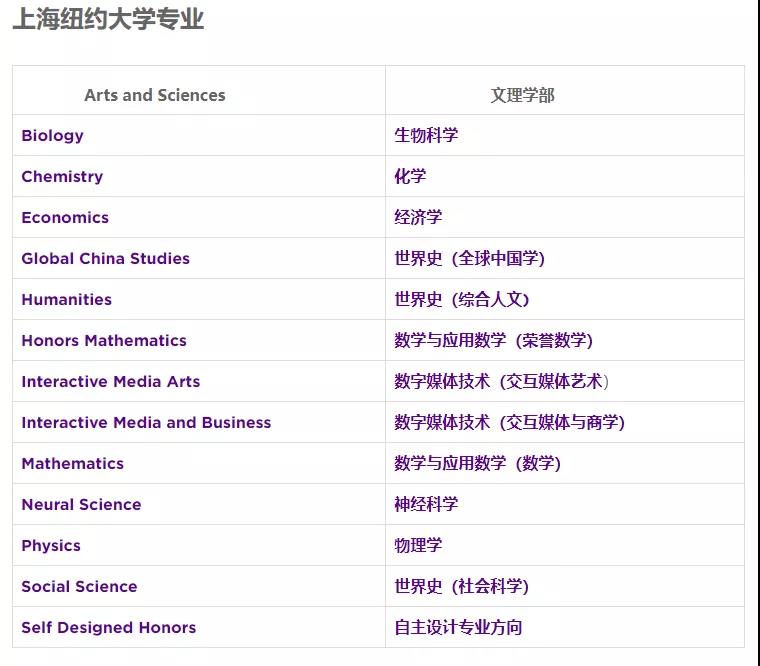Open the Mathematics major link
760x666 pixels.
pos(72,463)
